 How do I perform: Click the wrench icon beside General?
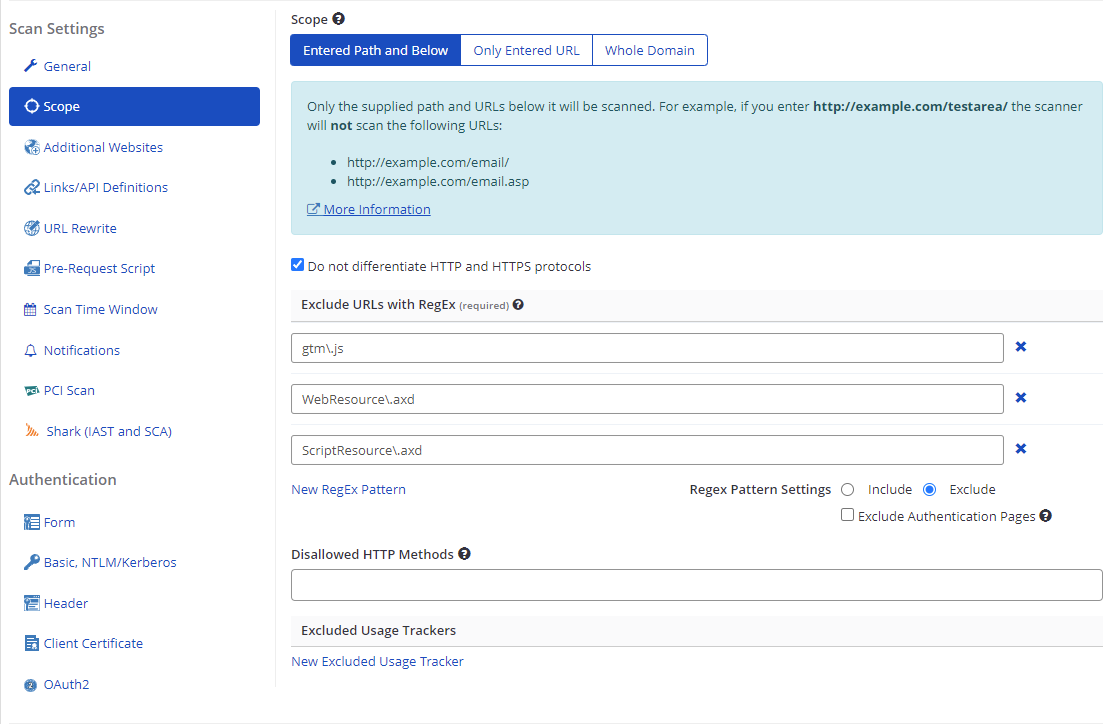pos(31,66)
